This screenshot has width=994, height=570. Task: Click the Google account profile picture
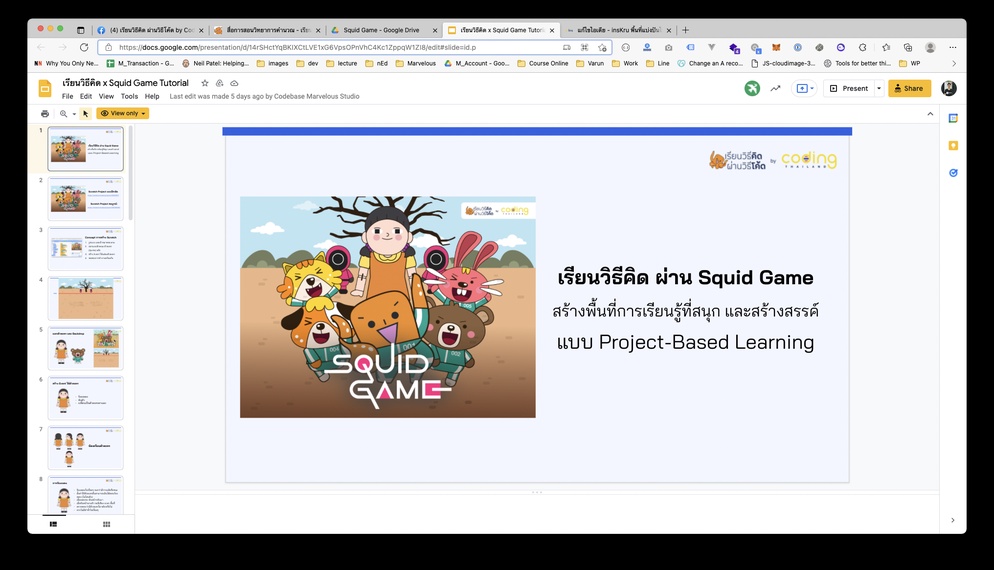(948, 88)
